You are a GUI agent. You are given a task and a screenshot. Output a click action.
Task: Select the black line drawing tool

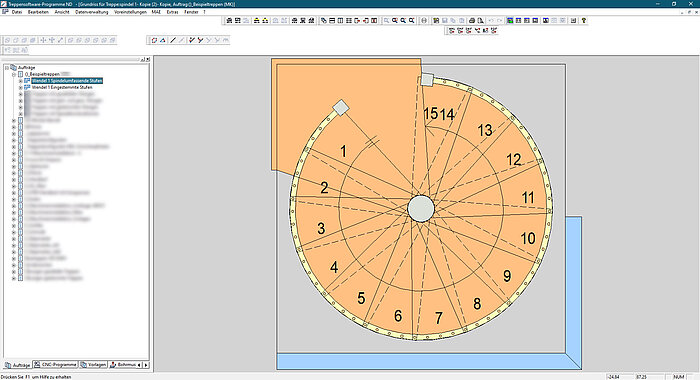click(173, 40)
